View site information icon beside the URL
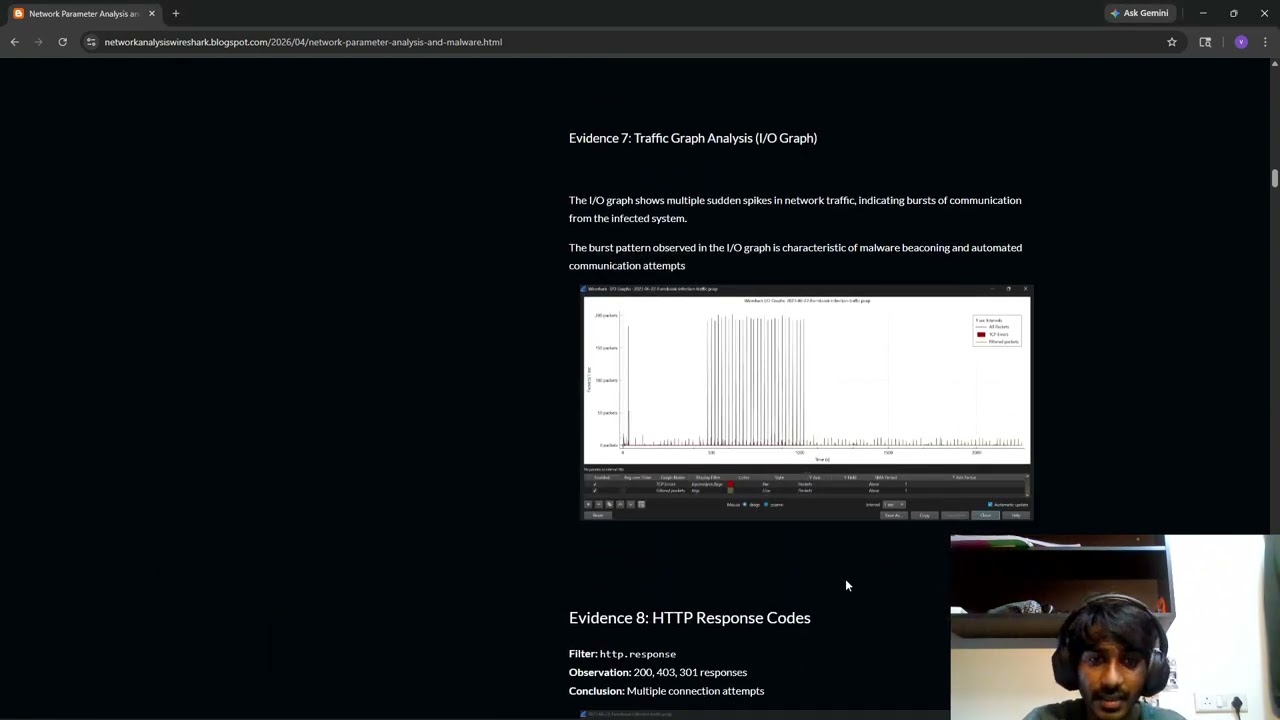 91,42
